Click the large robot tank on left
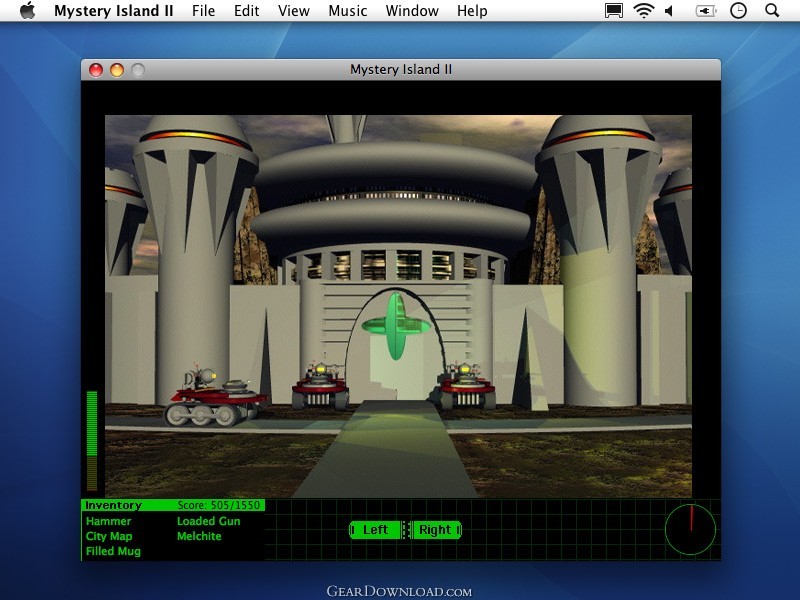Image resolution: width=800 pixels, height=600 pixels. coord(214,396)
